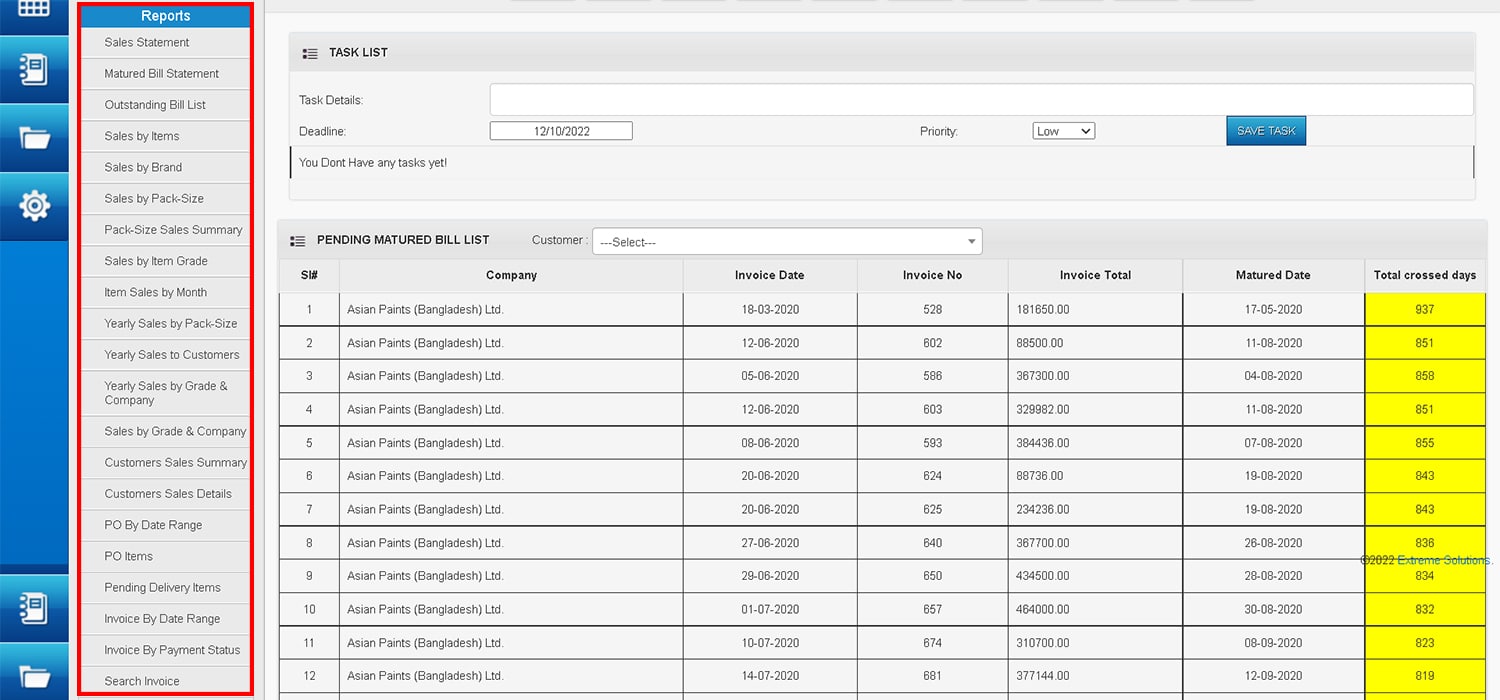Click the Deadline date field
The image size is (1500, 700).
tap(561, 131)
